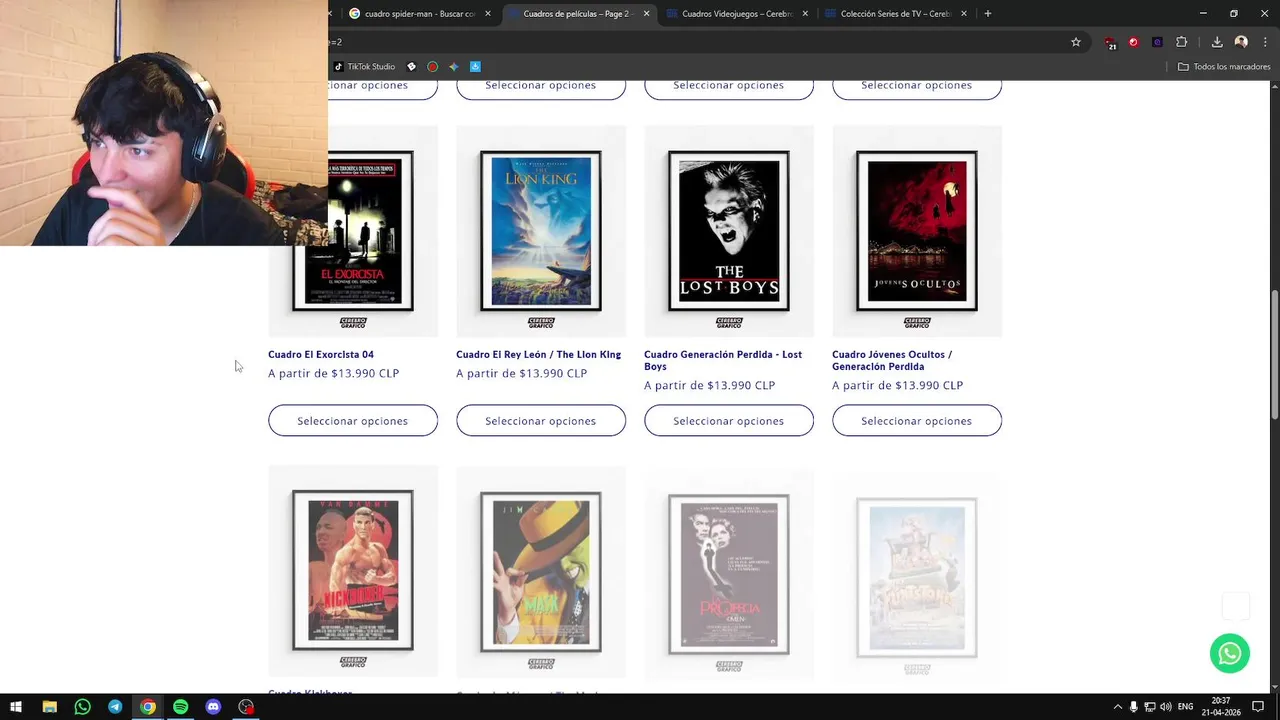Open the last taskbar app with red dot

tap(246, 707)
